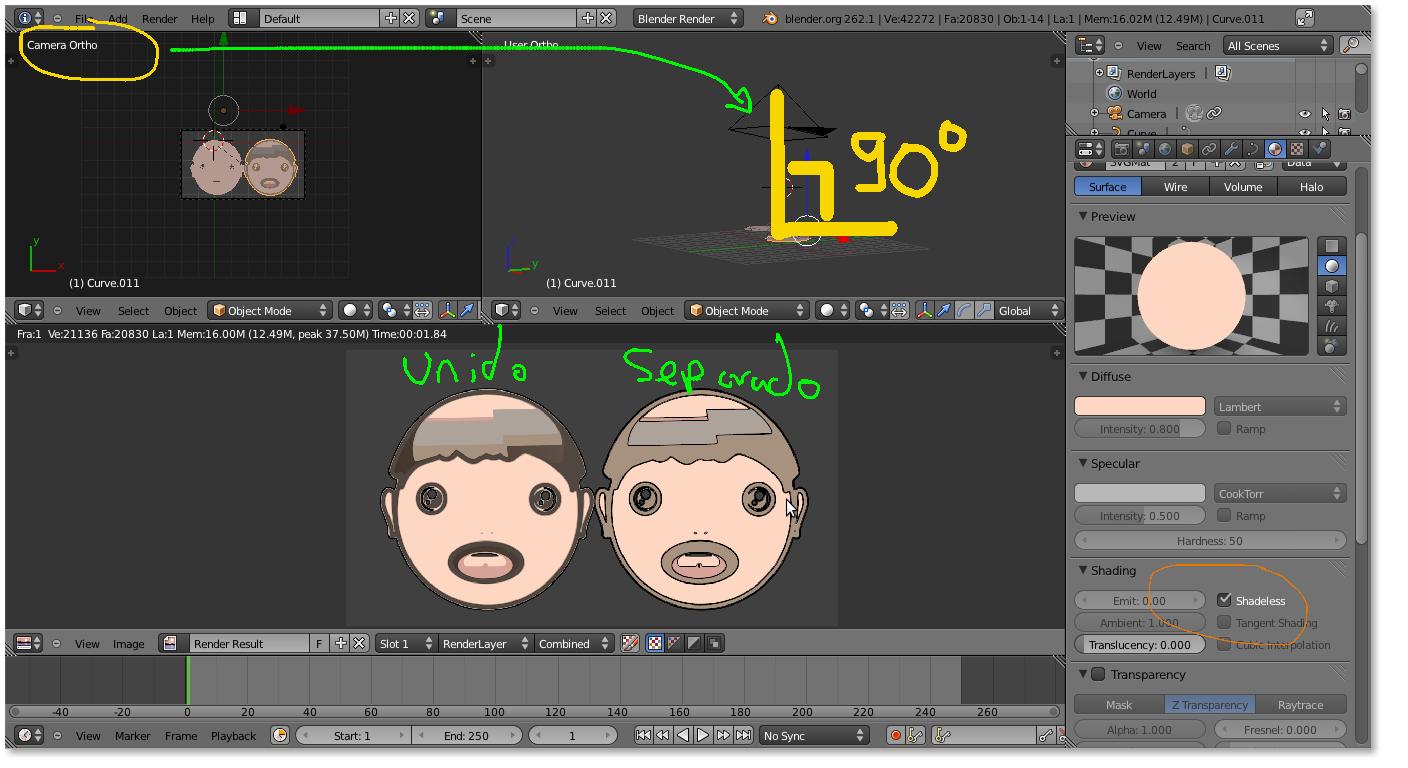The width and height of the screenshot is (1408, 768).
Task: Click the specular color swatch
Action: (x=1140, y=493)
